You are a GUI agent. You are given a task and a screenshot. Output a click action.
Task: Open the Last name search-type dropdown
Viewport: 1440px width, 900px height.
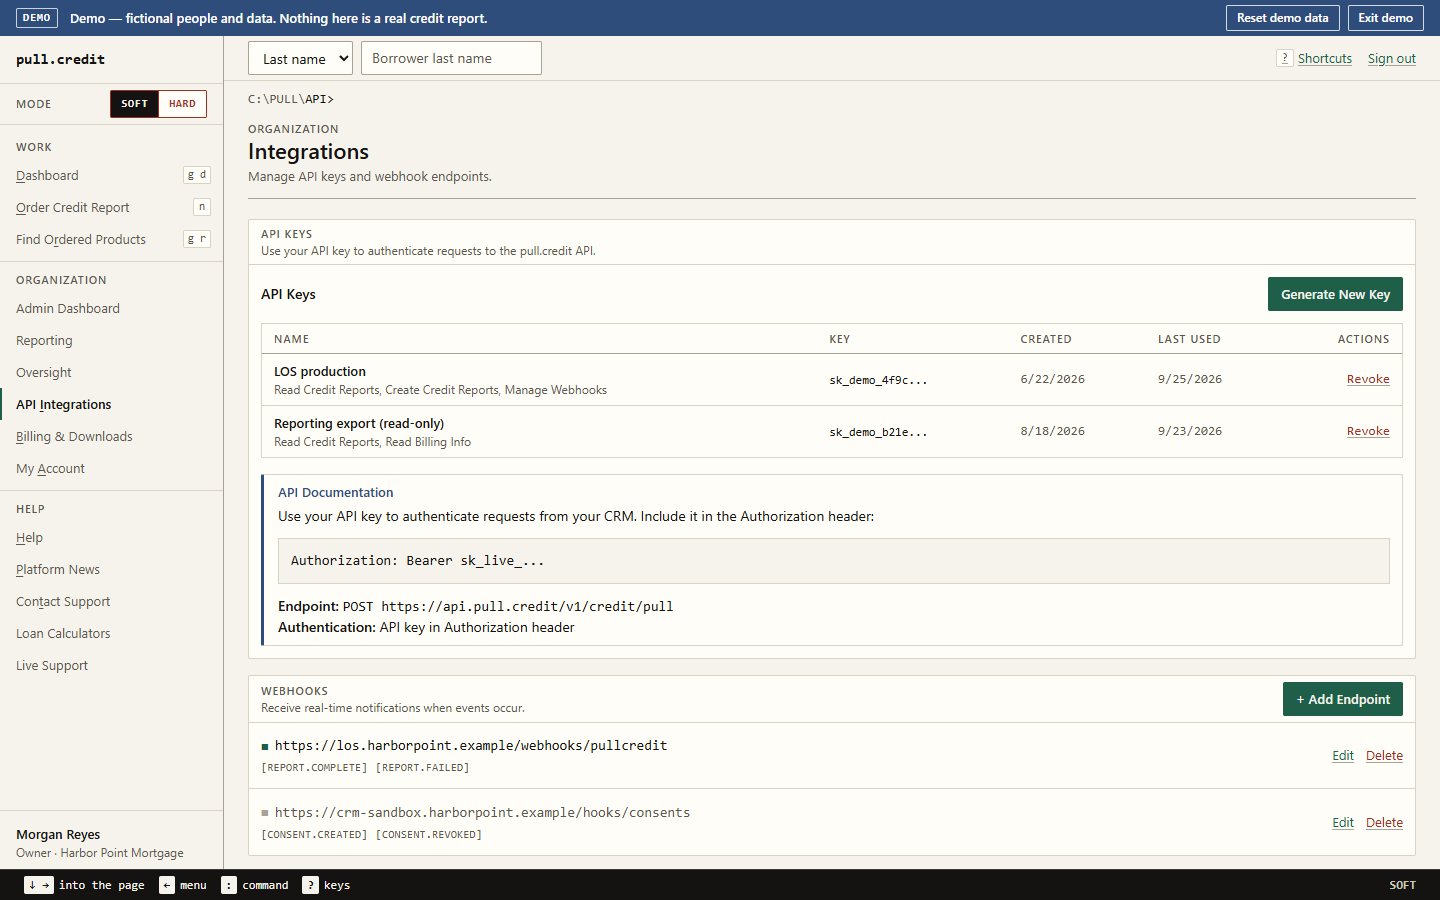300,58
